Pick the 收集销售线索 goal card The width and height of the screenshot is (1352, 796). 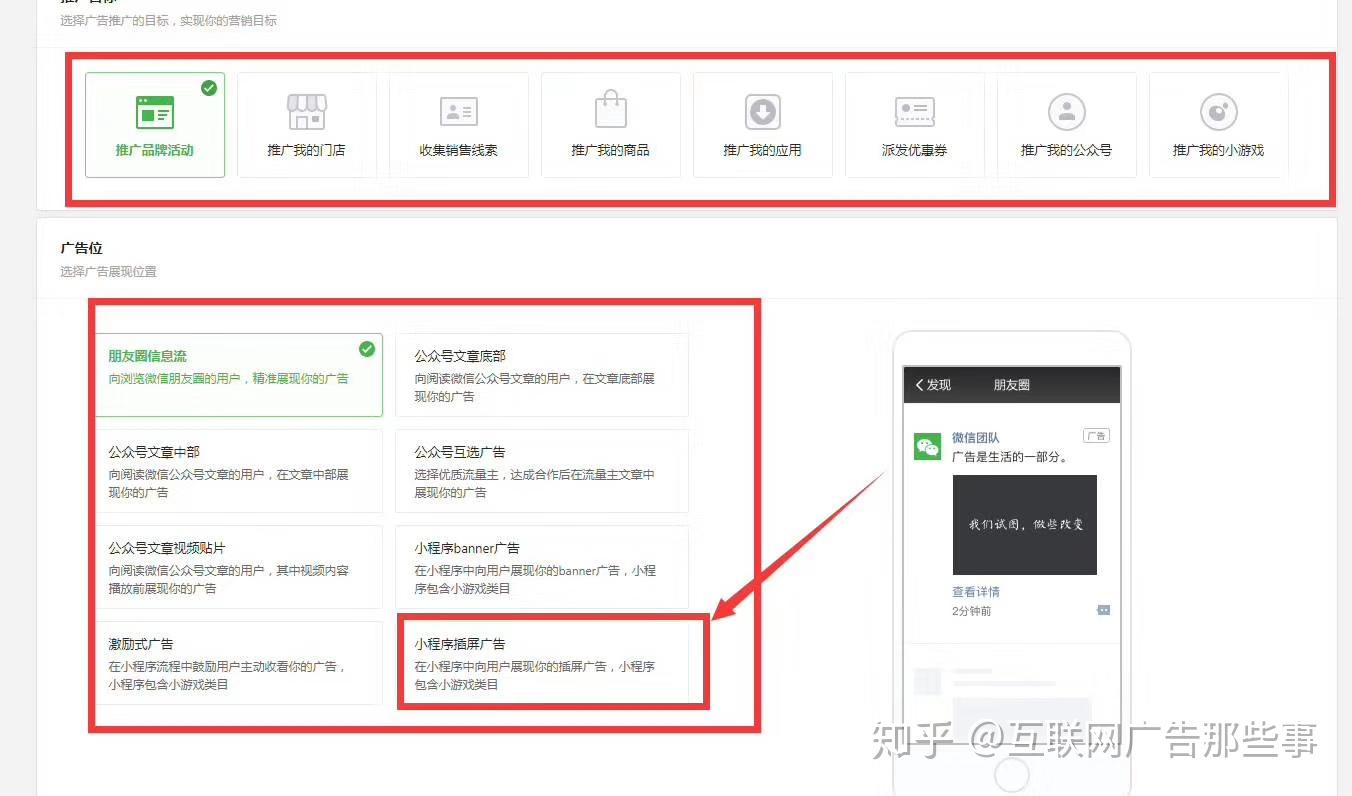(459, 125)
